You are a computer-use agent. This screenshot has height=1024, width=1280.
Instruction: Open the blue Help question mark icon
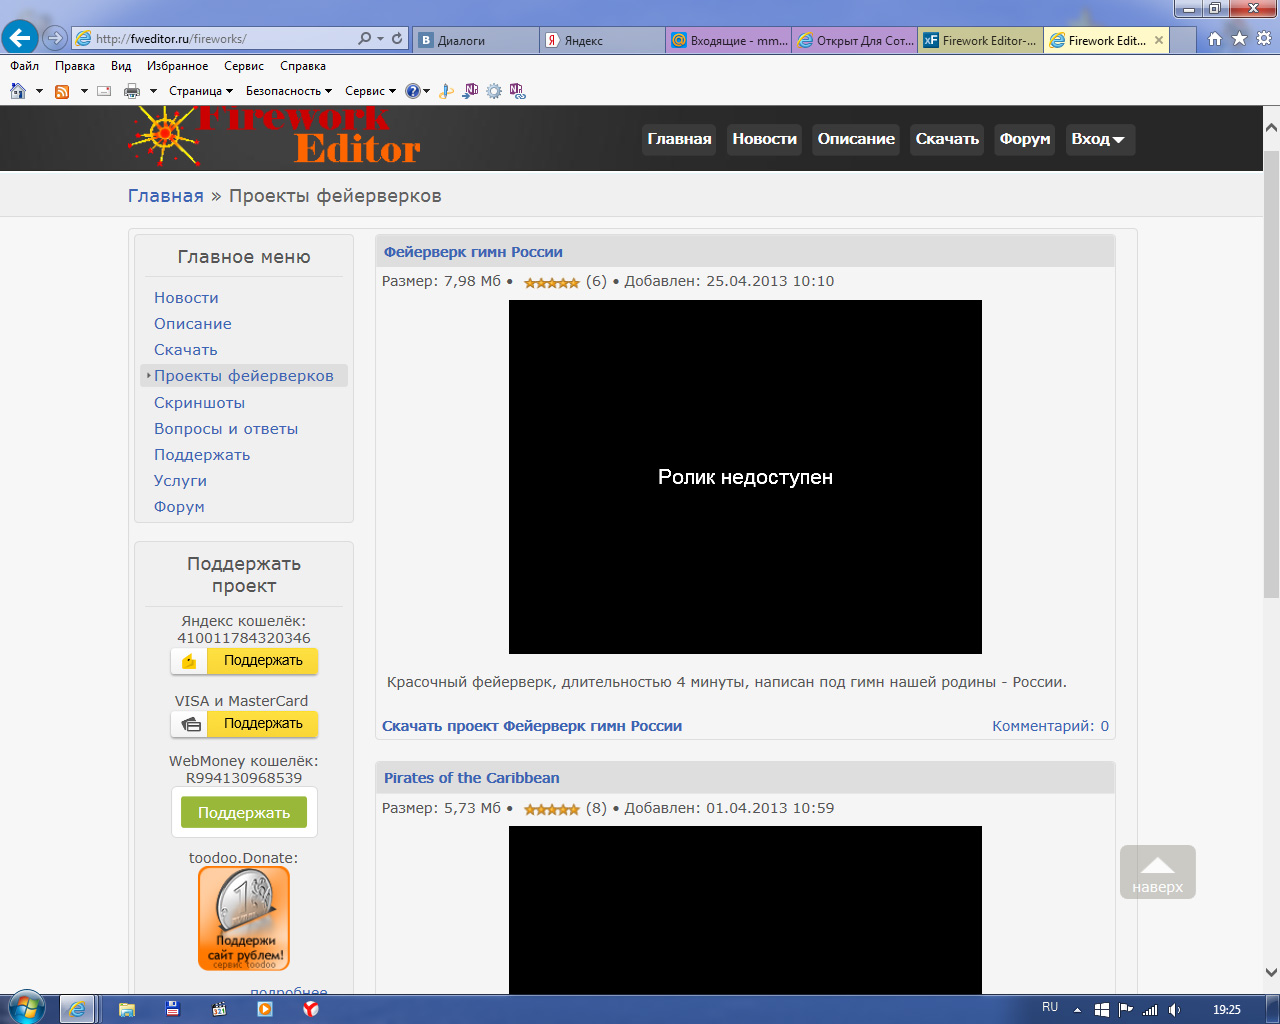pos(412,91)
